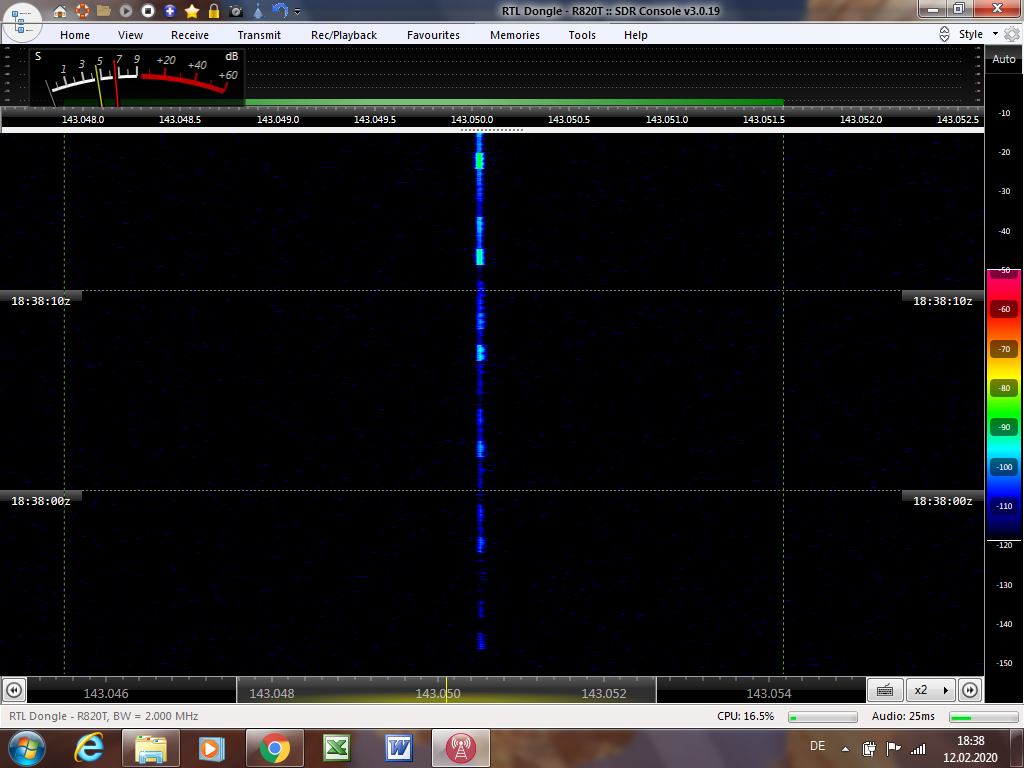Image resolution: width=1024 pixels, height=768 pixels.
Task: Launch Internet Explorer from taskbar
Action: [x=89, y=748]
